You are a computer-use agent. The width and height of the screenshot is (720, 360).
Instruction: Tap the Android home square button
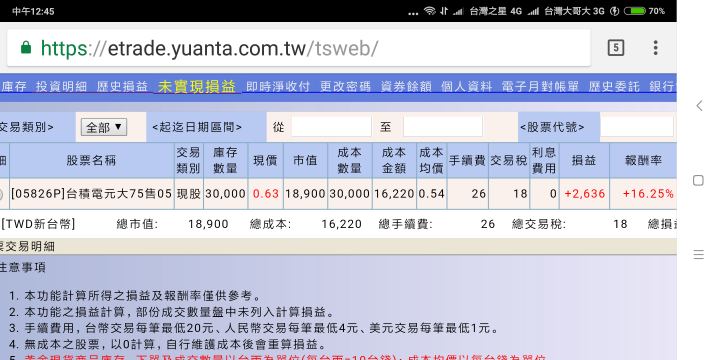click(698, 180)
